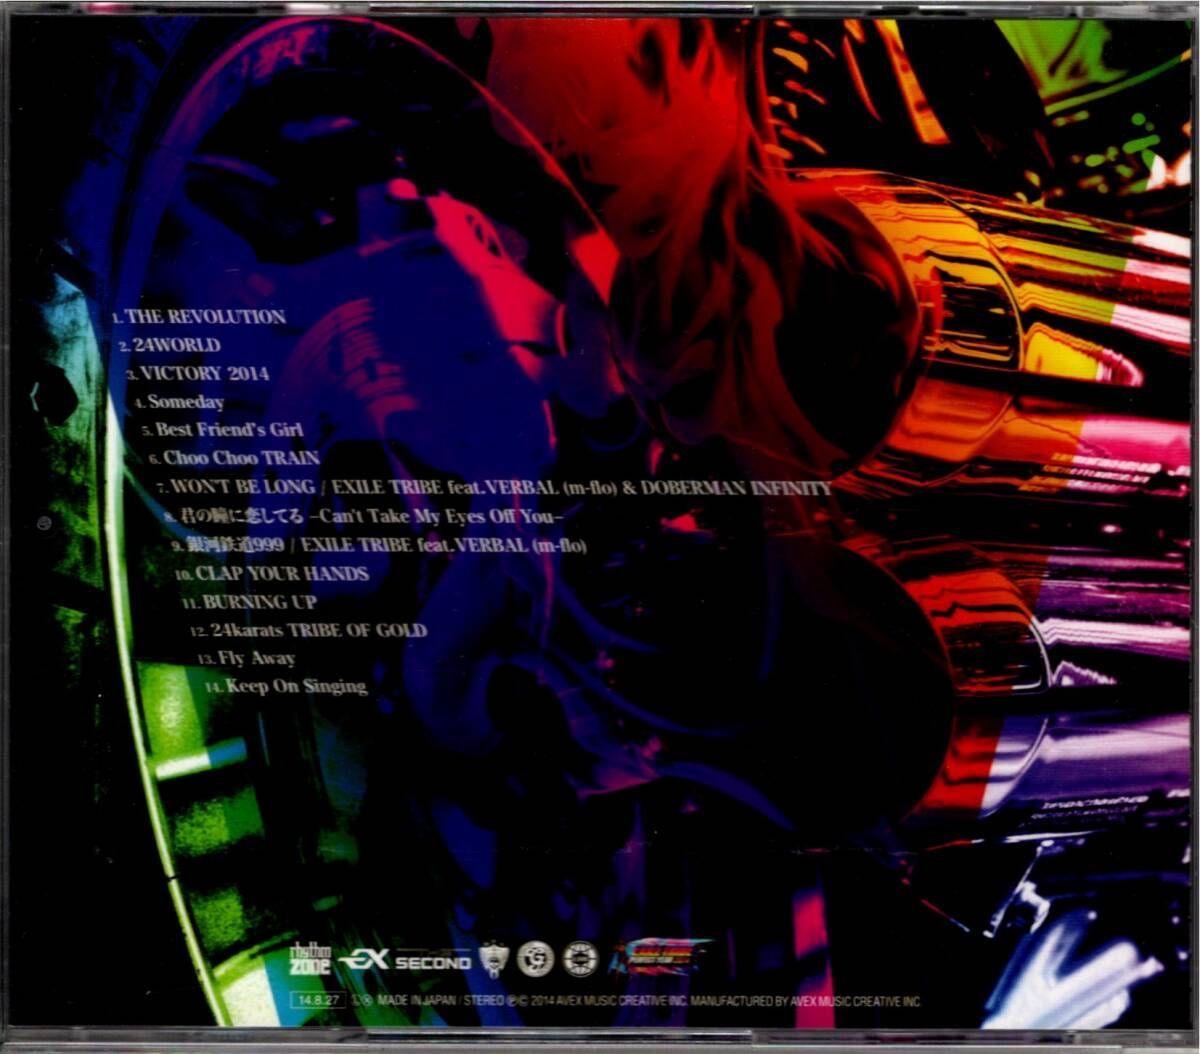The image size is (1200, 1054).
Task: Select track 5 Best Friend's Girl
Action: pyautogui.click(x=222, y=430)
